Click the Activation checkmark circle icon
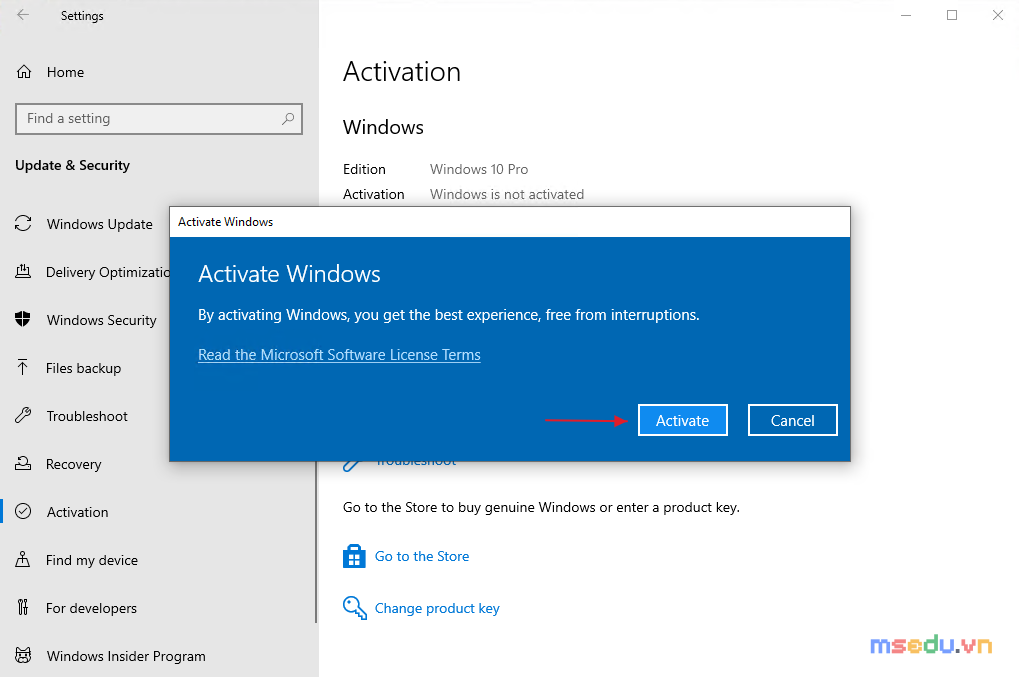The image size is (1019, 677). pyautogui.click(x=23, y=511)
